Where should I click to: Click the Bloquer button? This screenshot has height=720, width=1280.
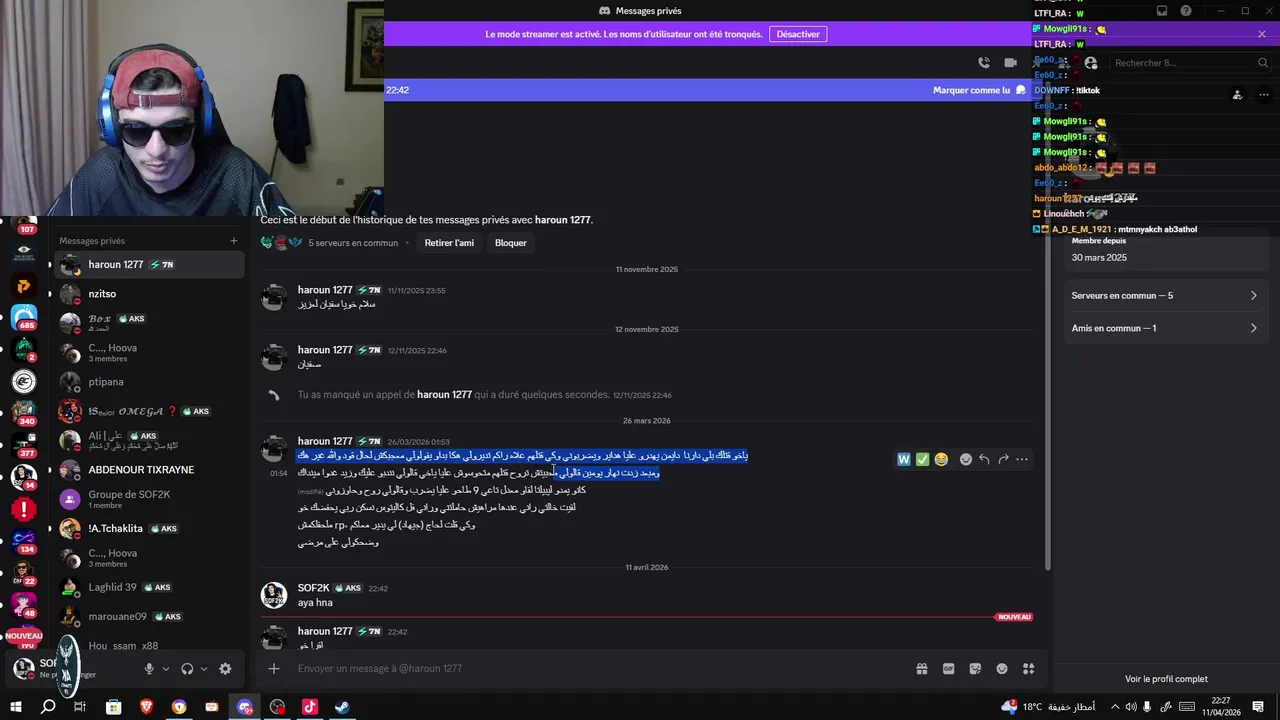(x=510, y=243)
